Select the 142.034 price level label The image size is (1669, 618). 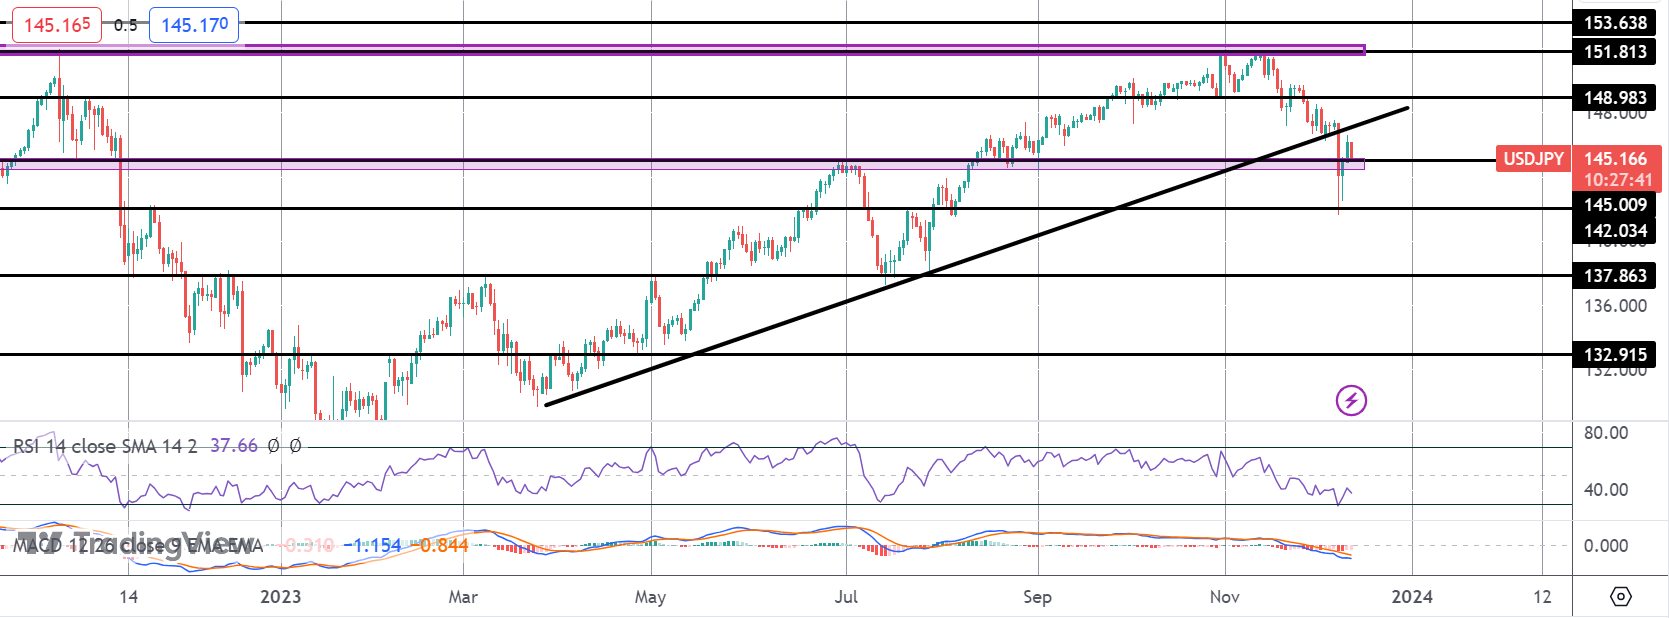tap(1614, 231)
